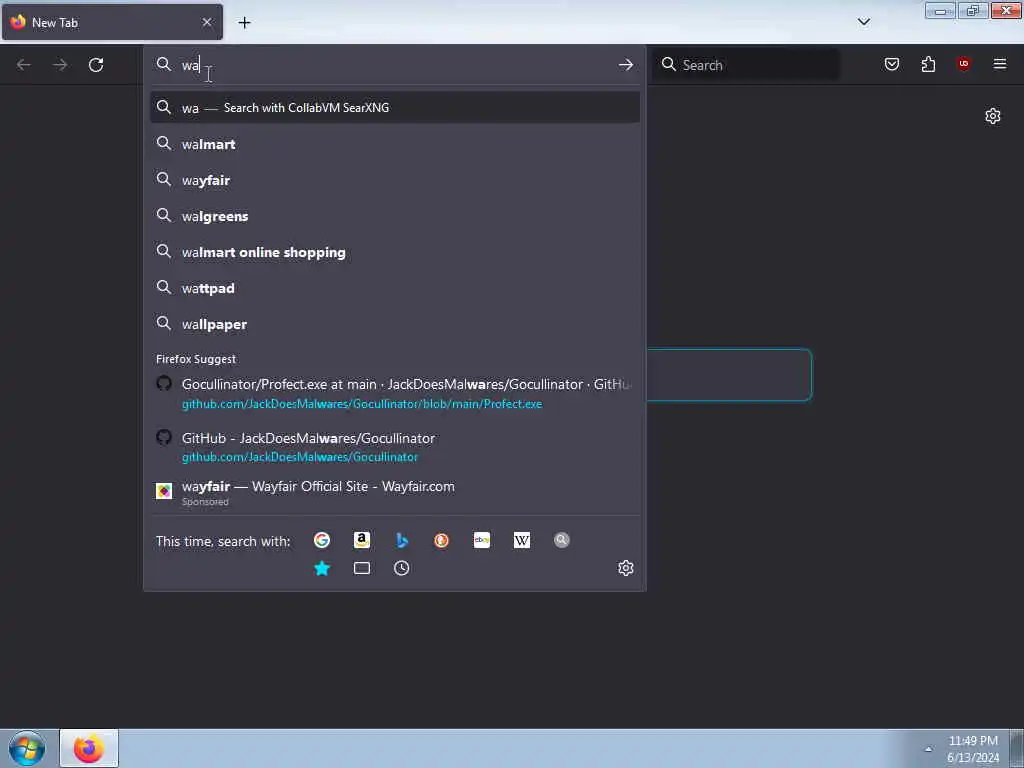Search this time with Wikipedia
Screen dimensions: 1024x768
click(x=522, y=540)
